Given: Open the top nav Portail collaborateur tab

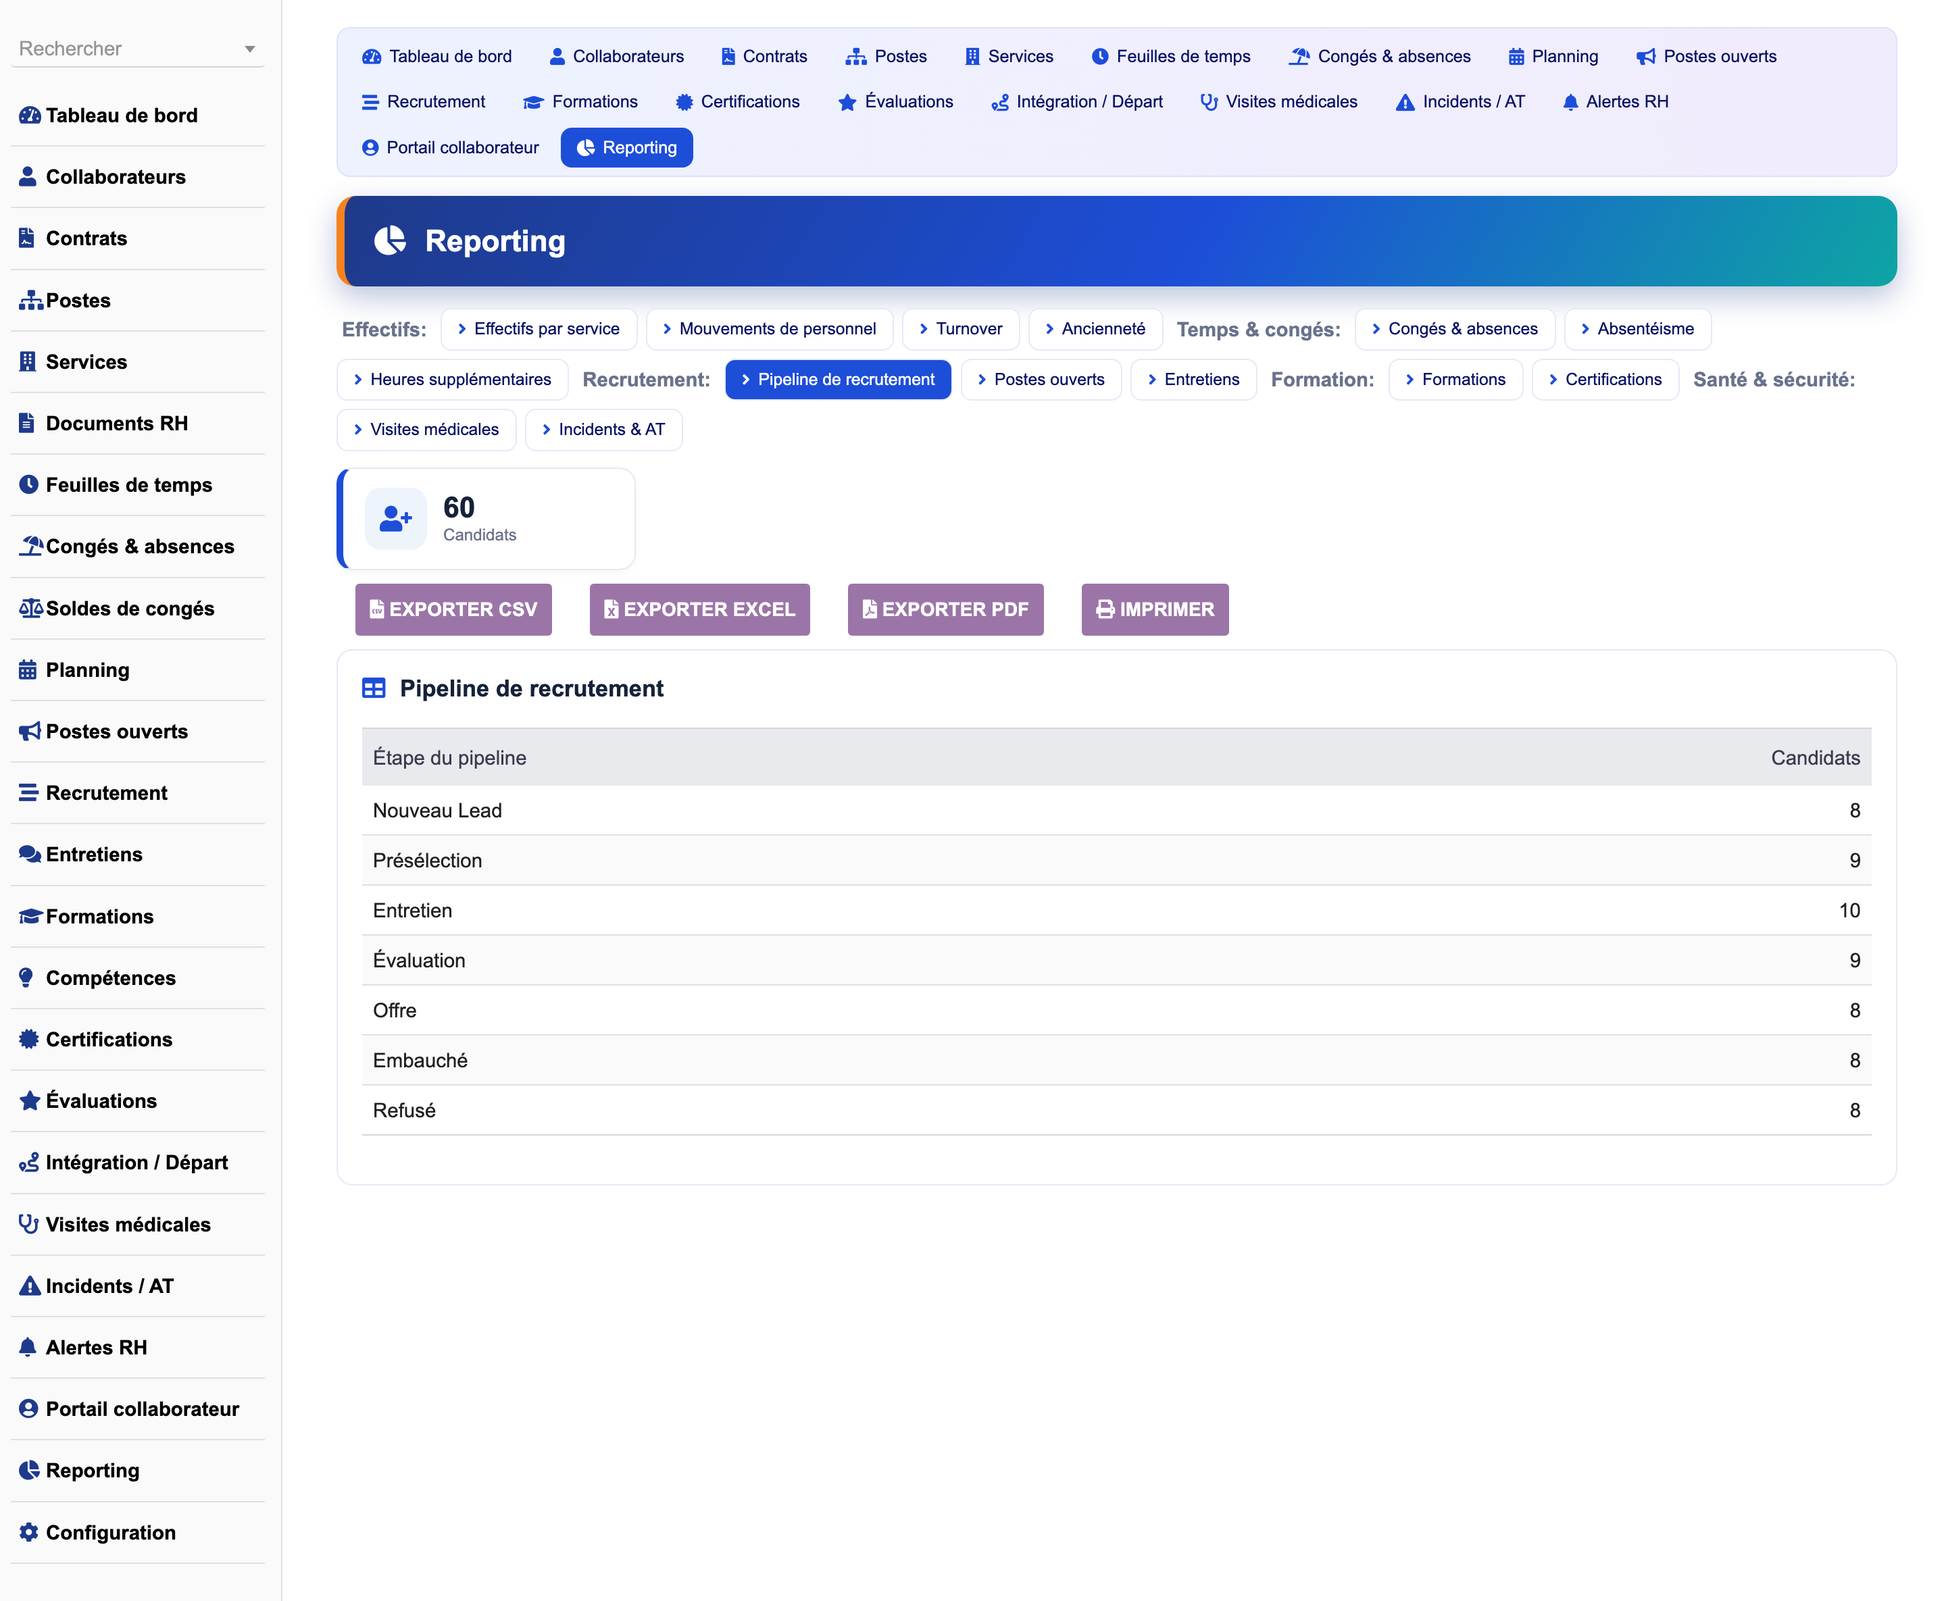Looking at the screenshot, I should [x=450, y=148].
